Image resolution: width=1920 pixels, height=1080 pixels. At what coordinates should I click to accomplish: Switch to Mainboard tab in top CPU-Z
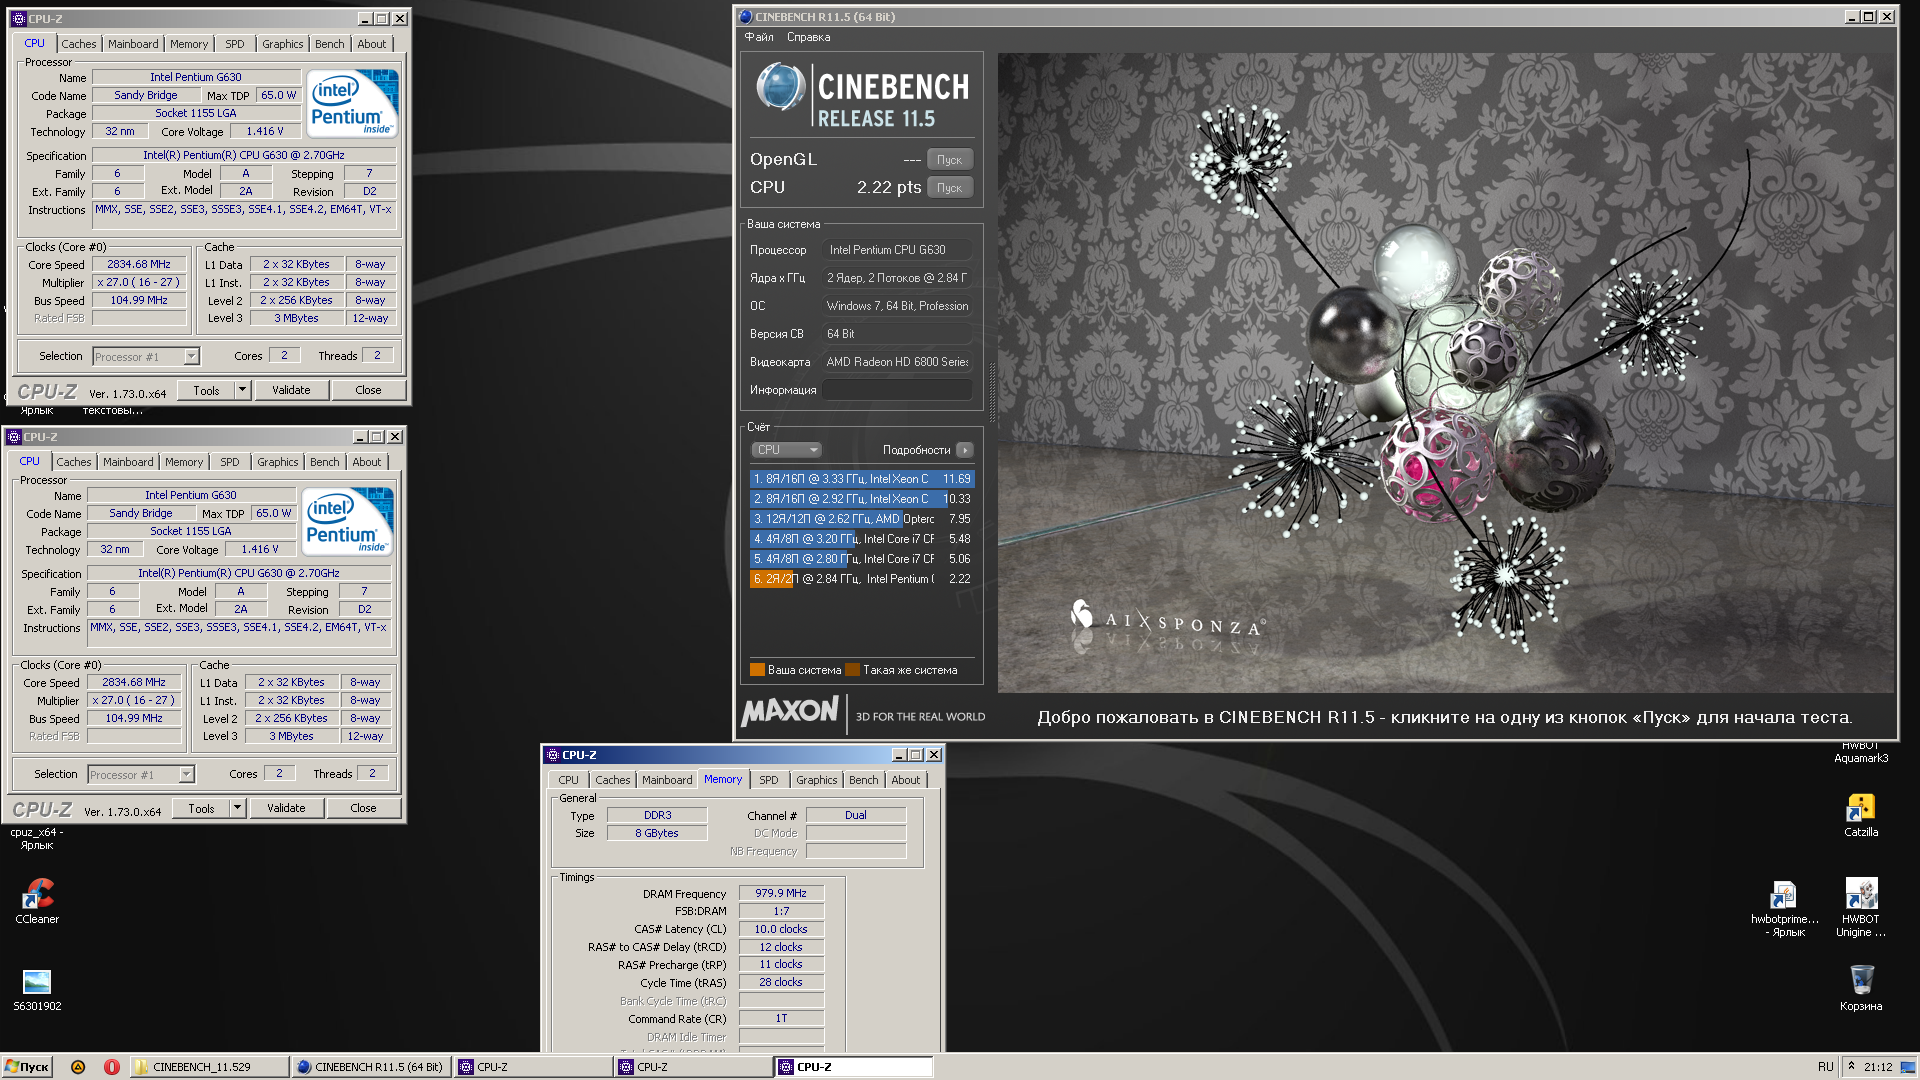click(x=133, y=44)
